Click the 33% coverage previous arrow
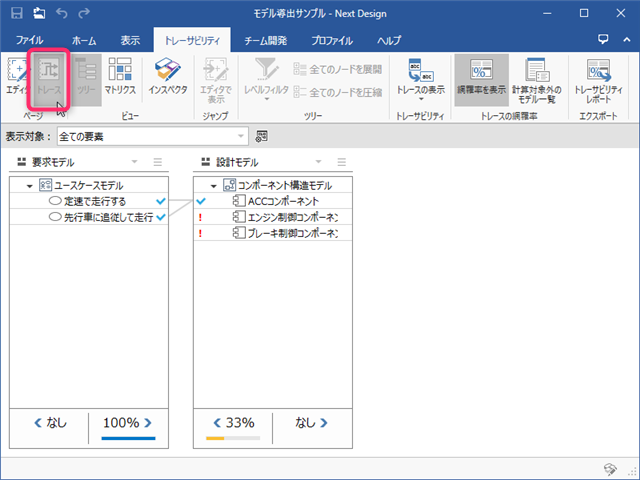 214,423
